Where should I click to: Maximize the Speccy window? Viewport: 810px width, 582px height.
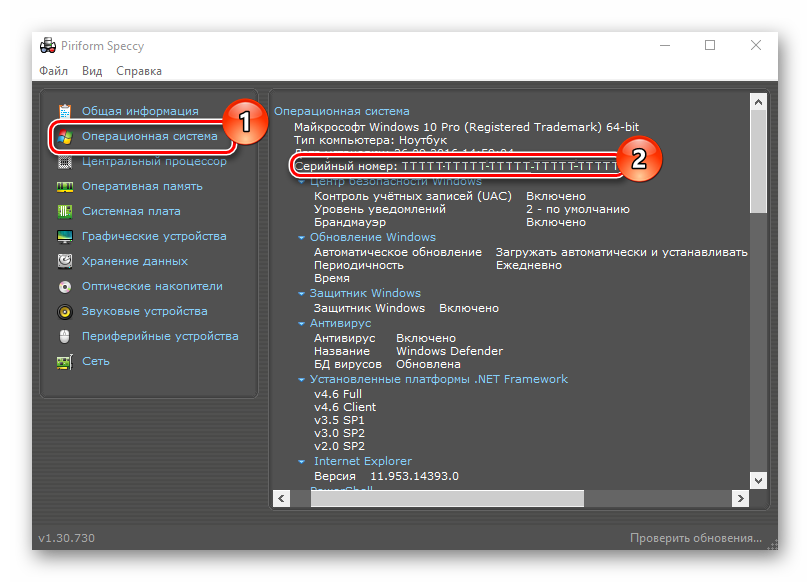(710, 45)
